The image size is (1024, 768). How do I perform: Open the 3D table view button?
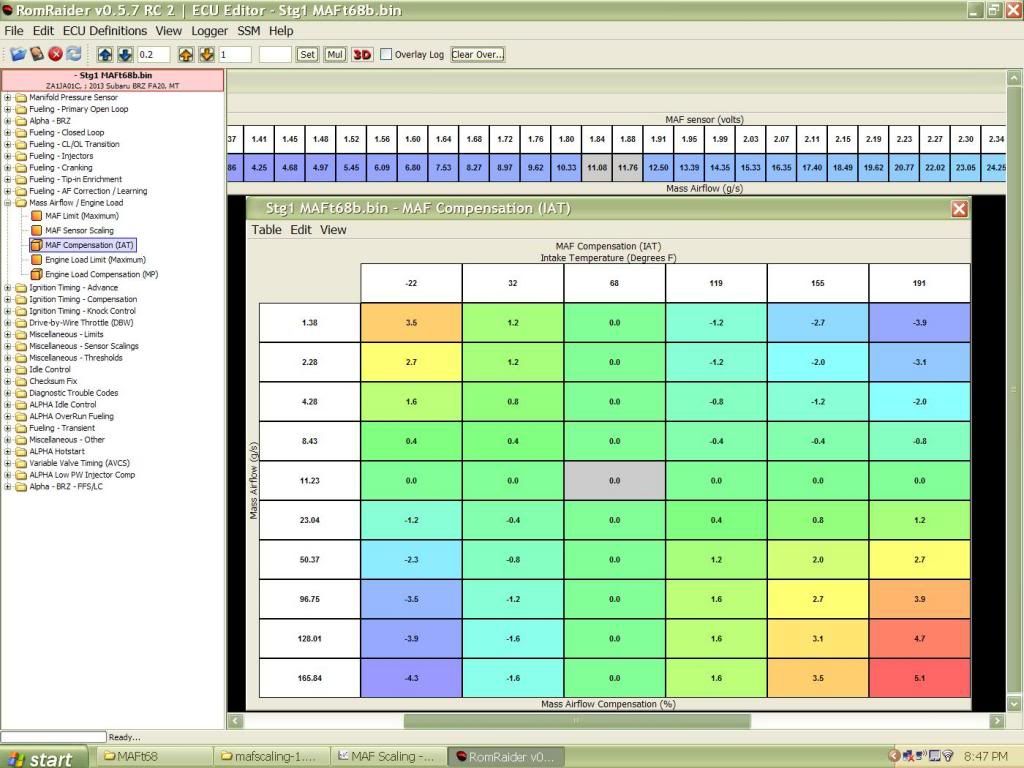(362, 54)
